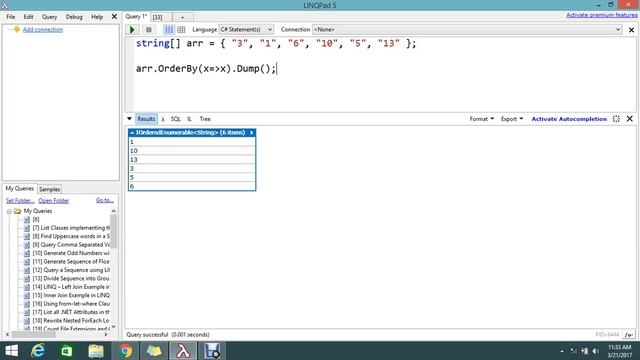Open the Help menu
Screen dimensions: 640x360
click(x=97, y=17)
